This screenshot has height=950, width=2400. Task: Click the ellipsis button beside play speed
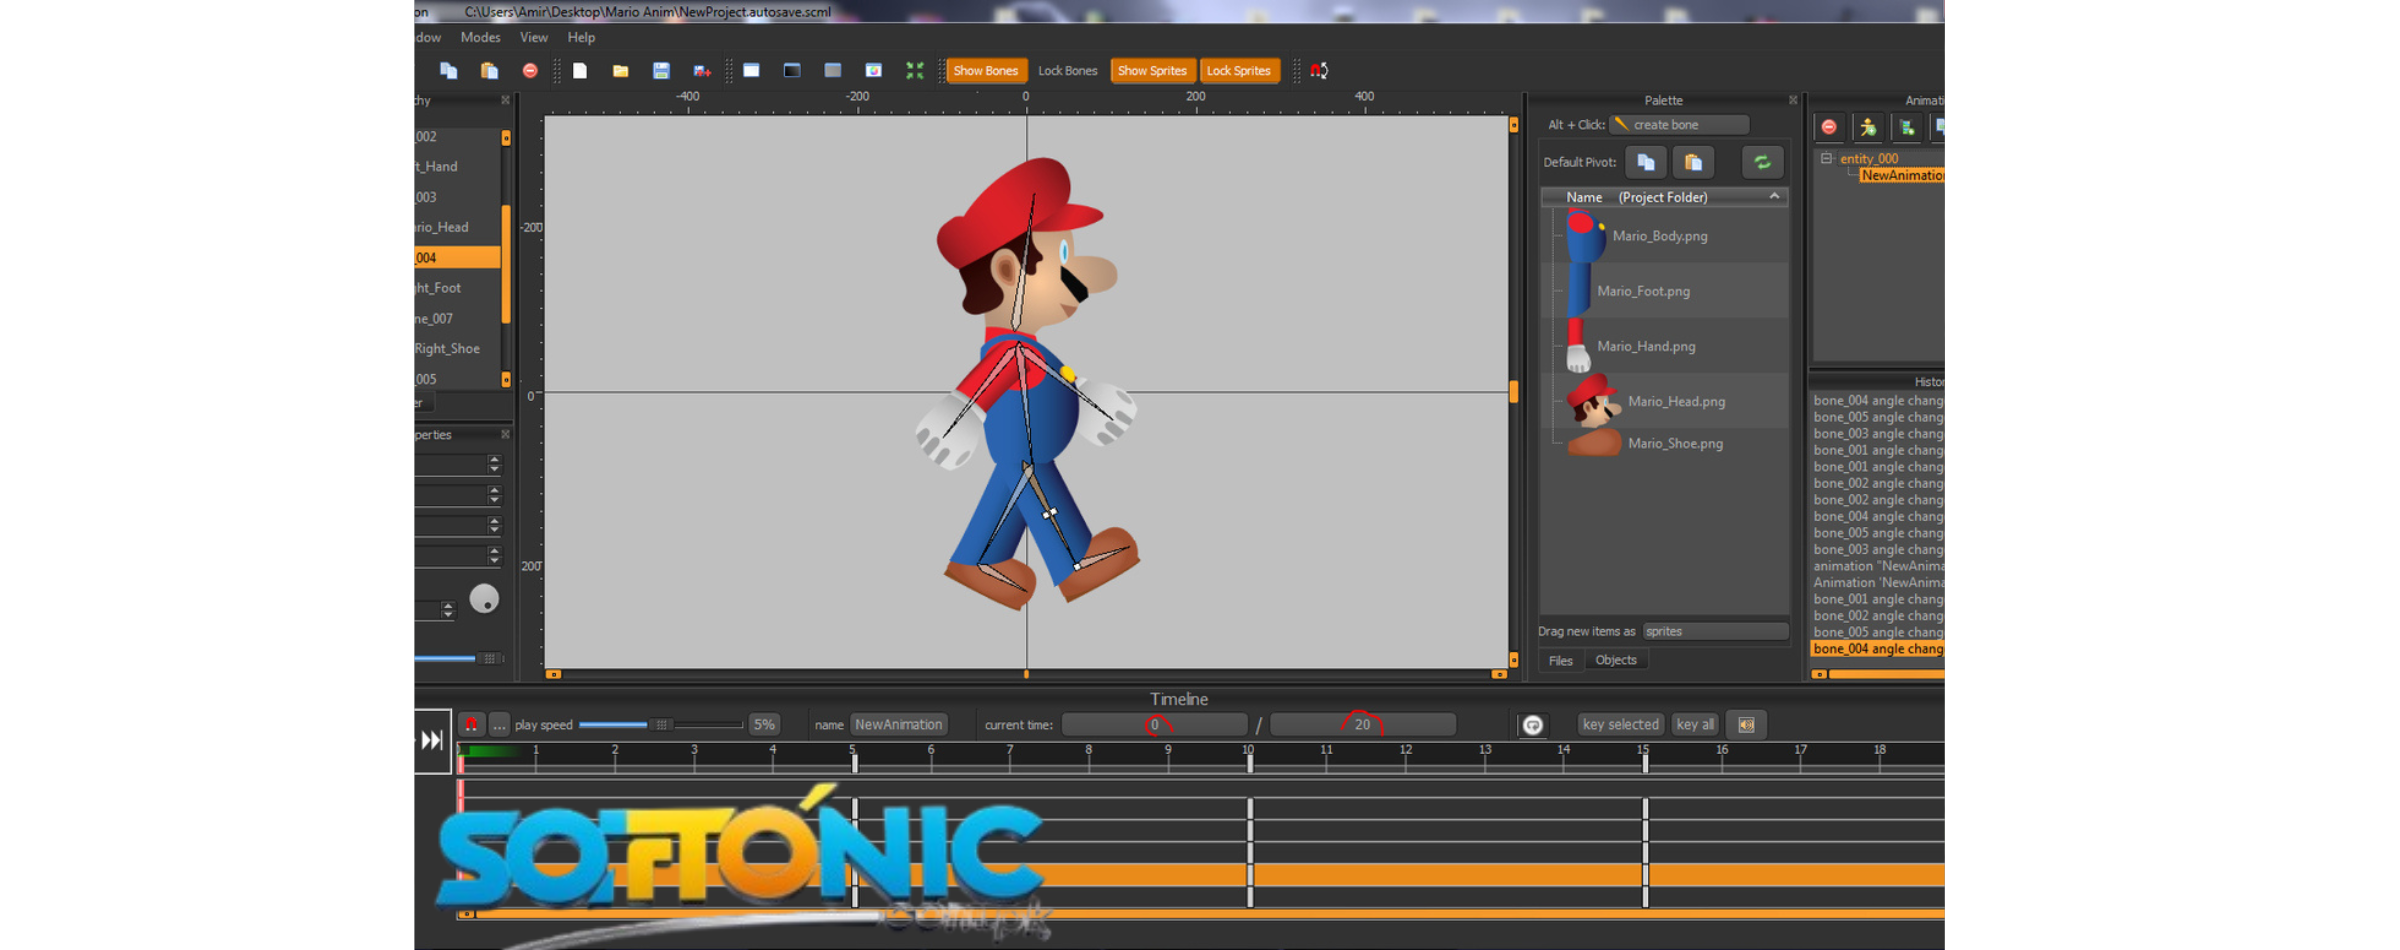499,724
